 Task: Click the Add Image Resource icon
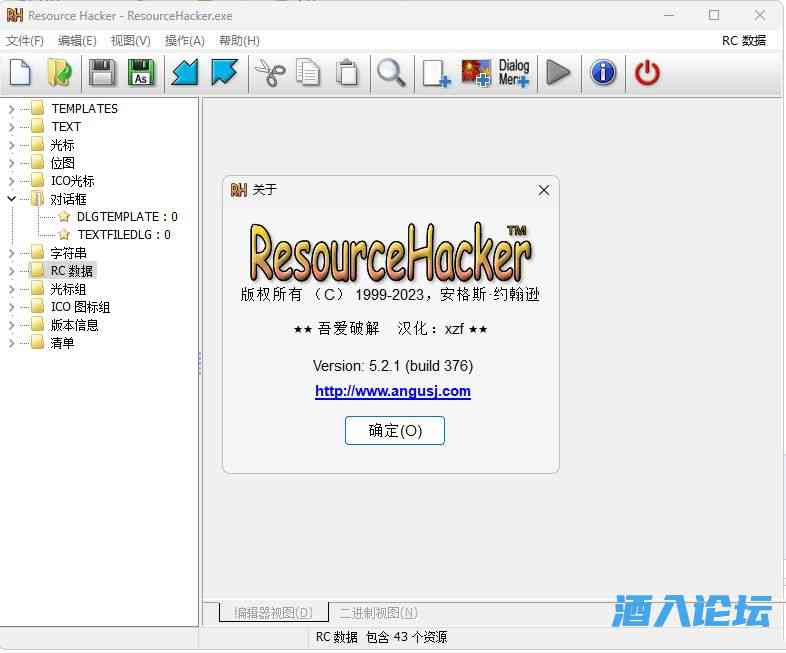point(475,73)
